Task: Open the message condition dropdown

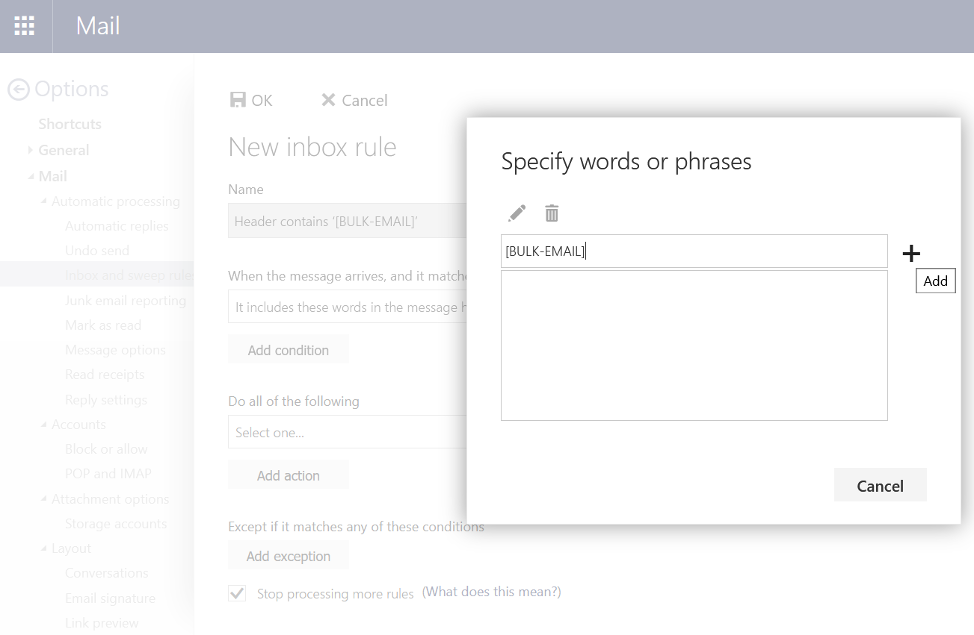Action: click(x=347, y=307)
